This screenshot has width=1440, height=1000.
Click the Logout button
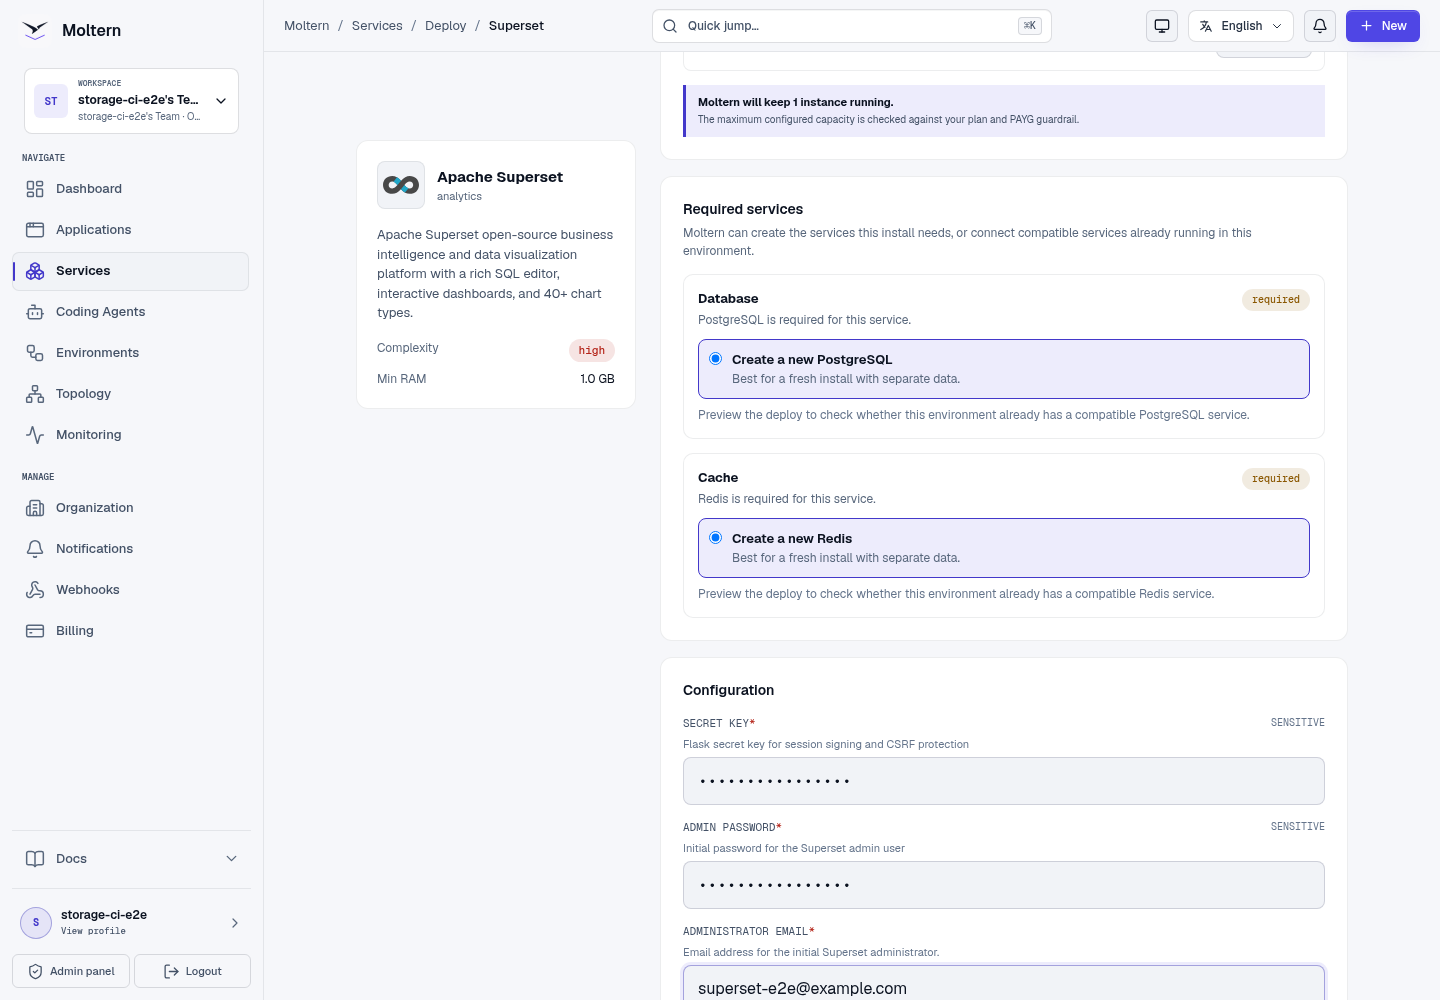coord(192,971)
